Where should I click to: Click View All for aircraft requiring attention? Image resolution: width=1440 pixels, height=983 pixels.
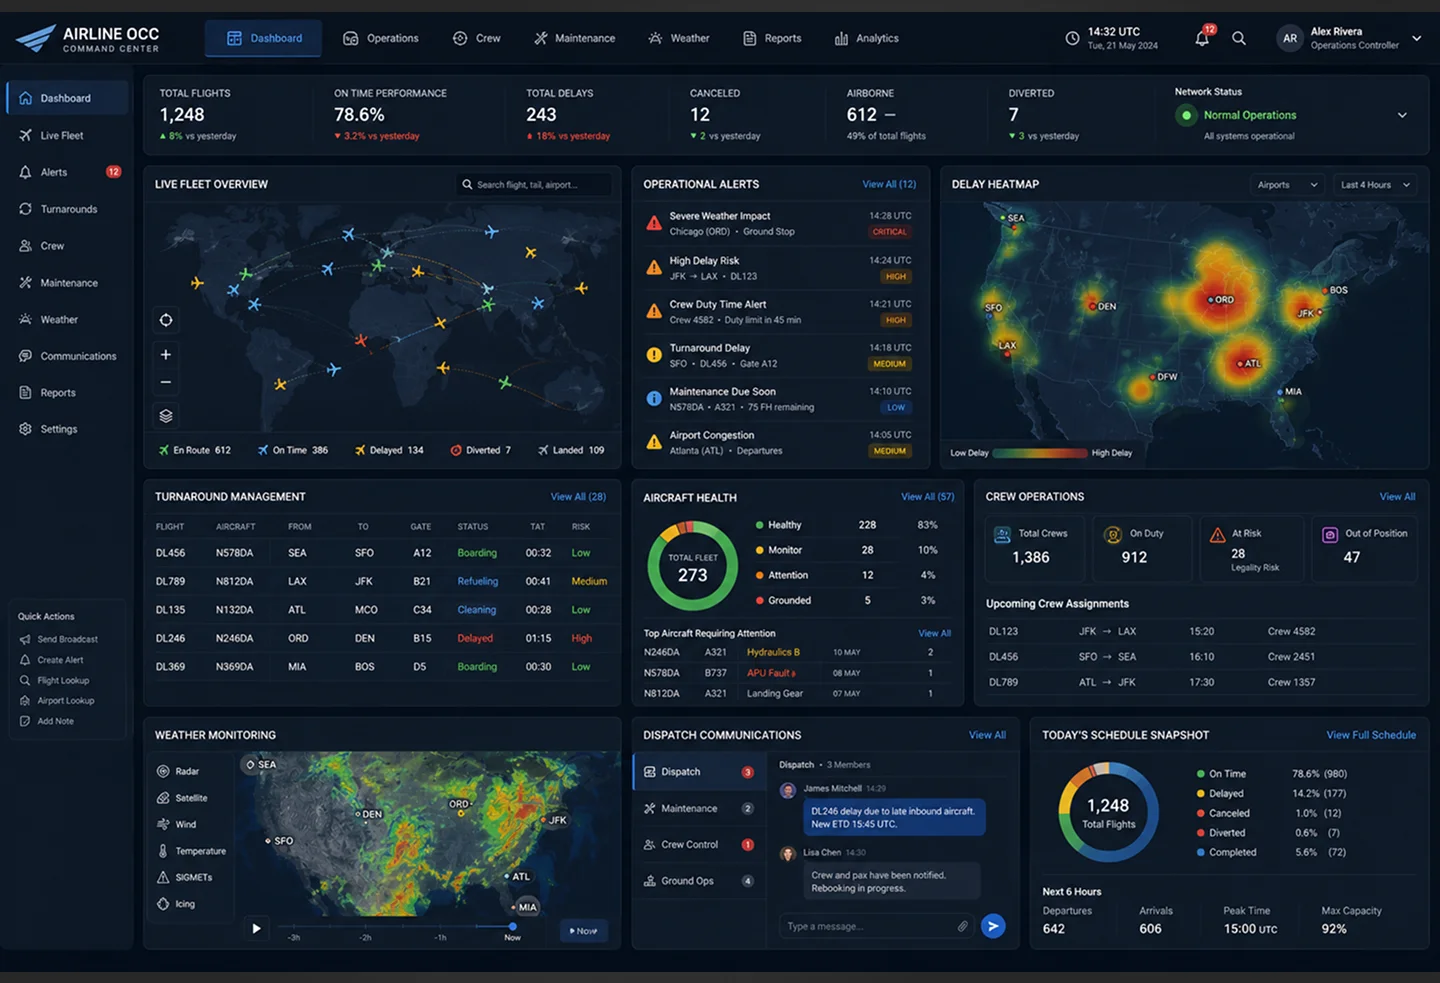[x=934, y=633]
